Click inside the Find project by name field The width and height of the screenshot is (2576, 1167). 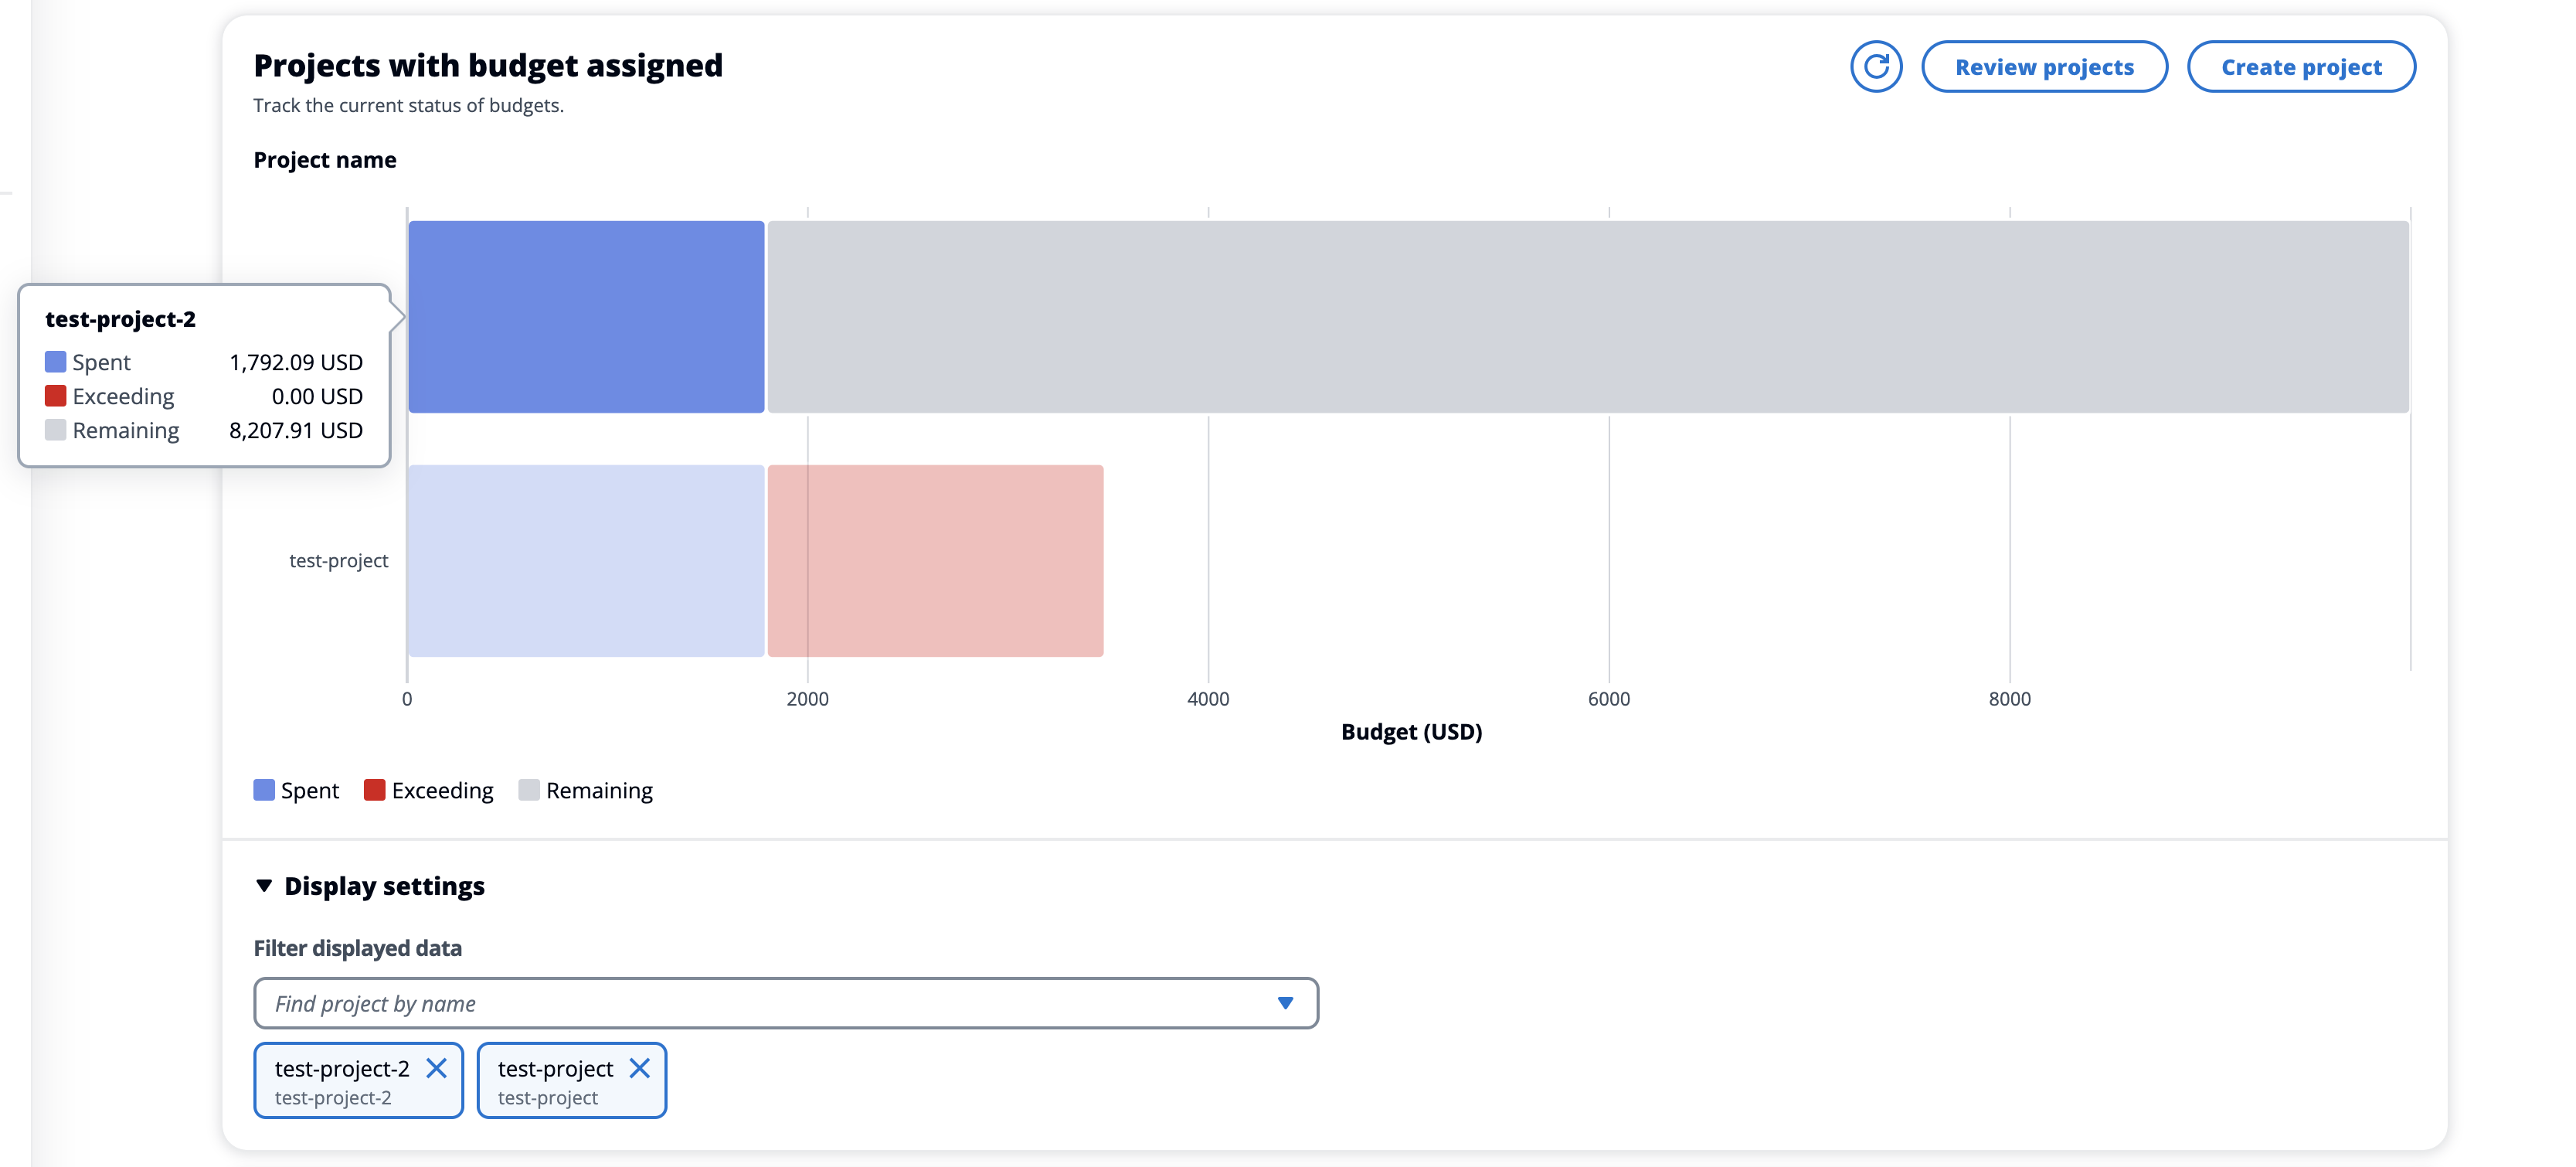click(700, 1003)
